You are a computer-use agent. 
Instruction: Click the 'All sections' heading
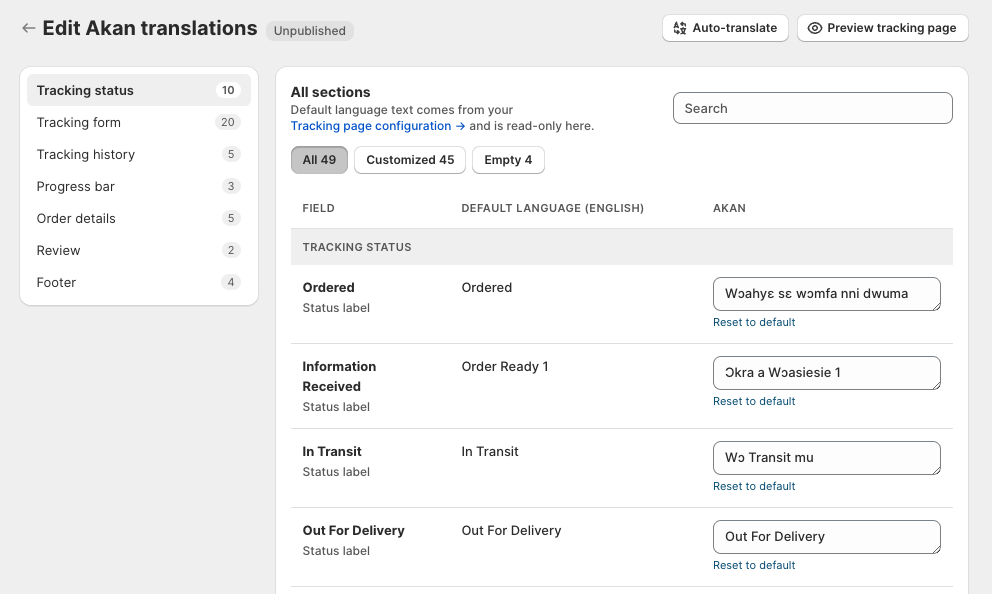tap(330, 92)
